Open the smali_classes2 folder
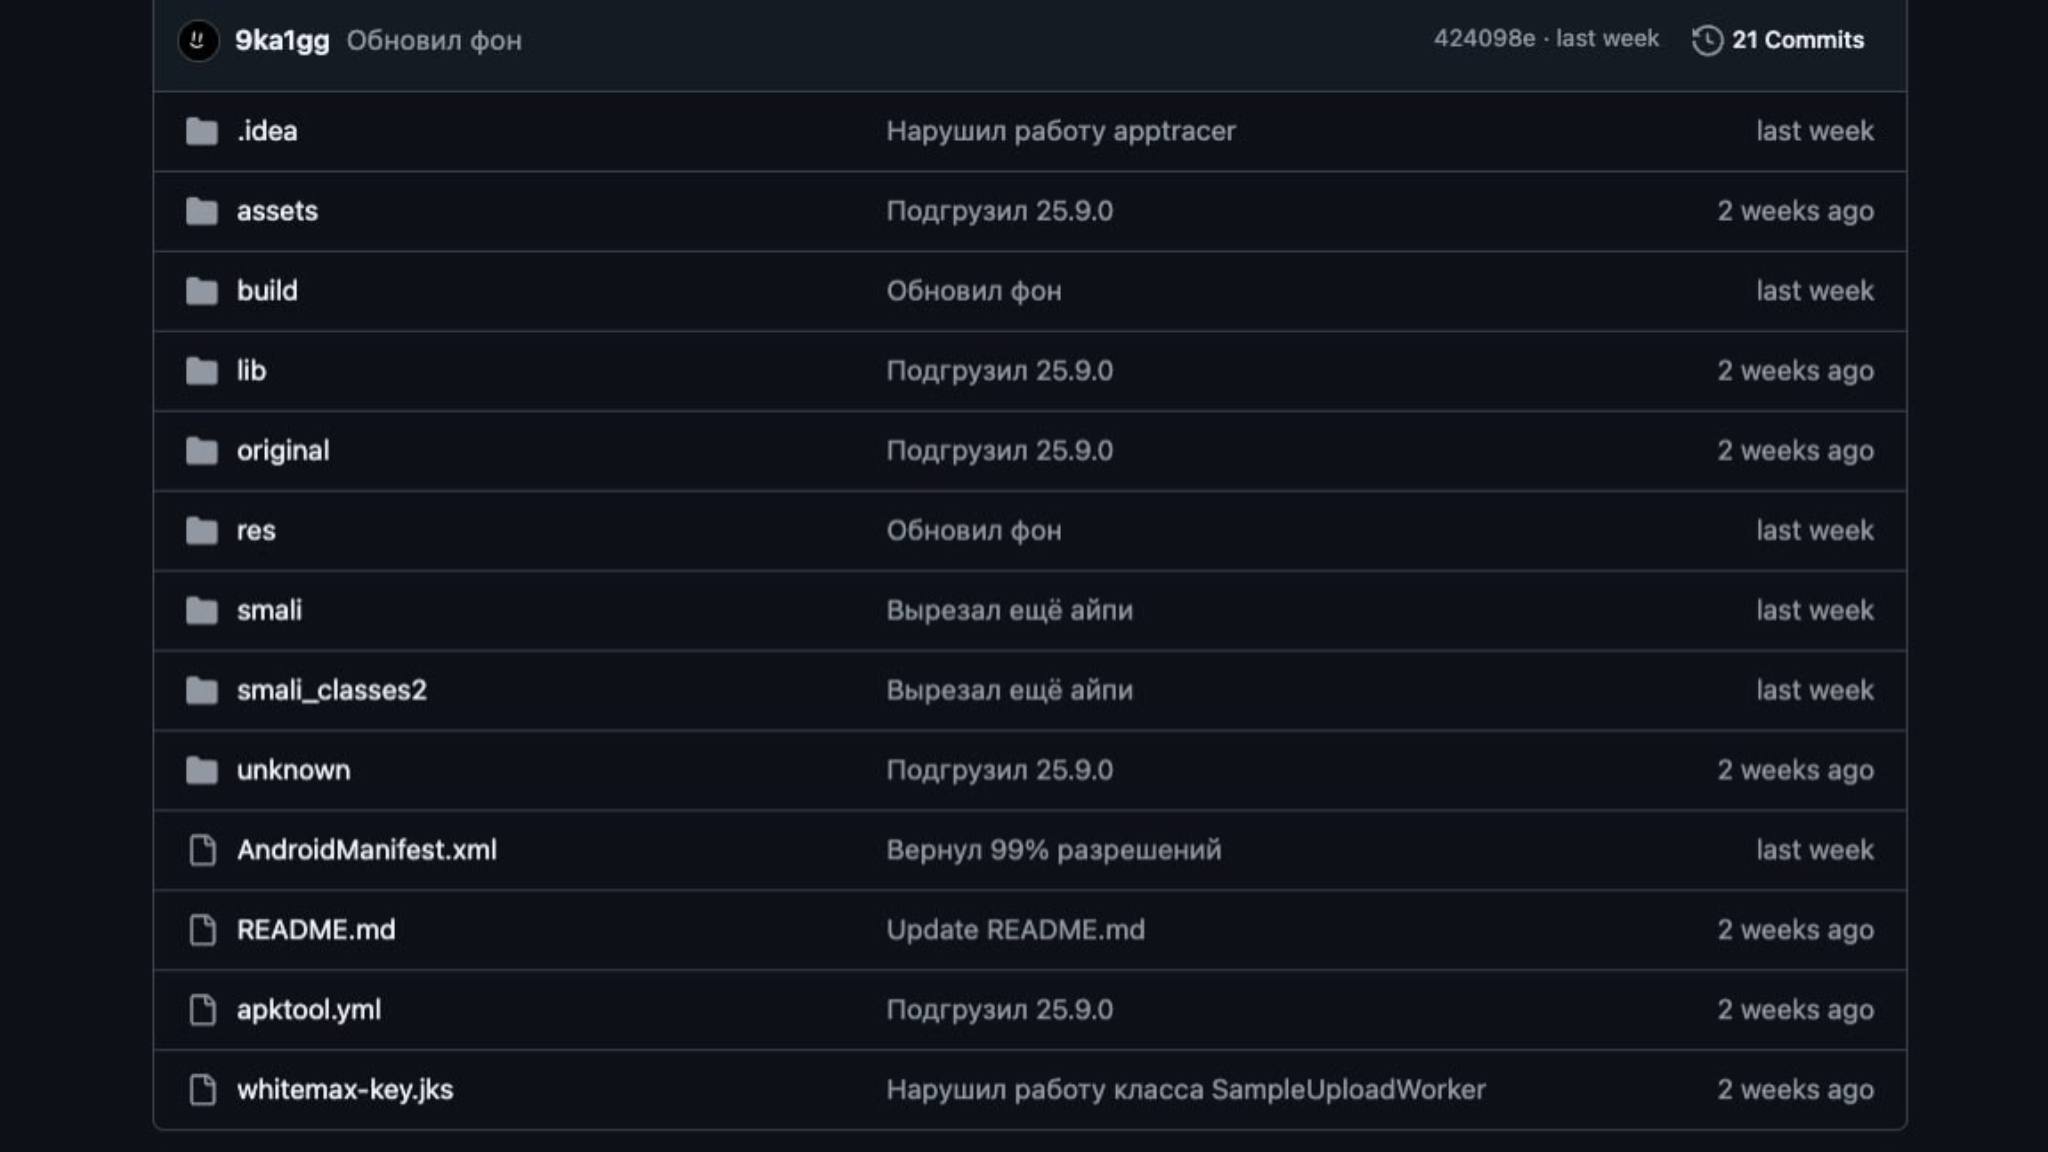 click(x=332, y=690)
